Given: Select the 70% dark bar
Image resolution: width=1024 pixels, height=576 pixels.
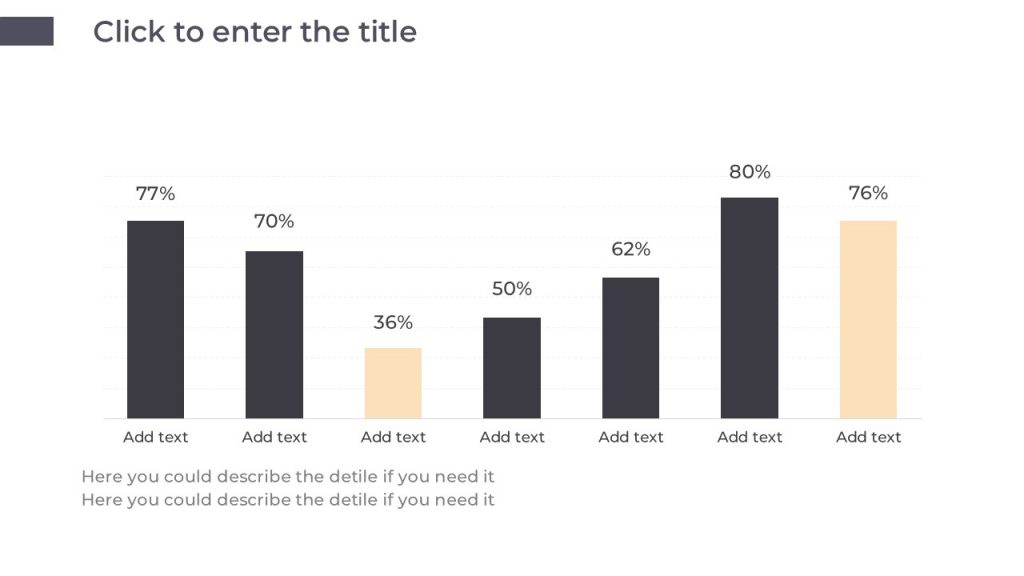Looking at the screenshot, I should (274, 334).
